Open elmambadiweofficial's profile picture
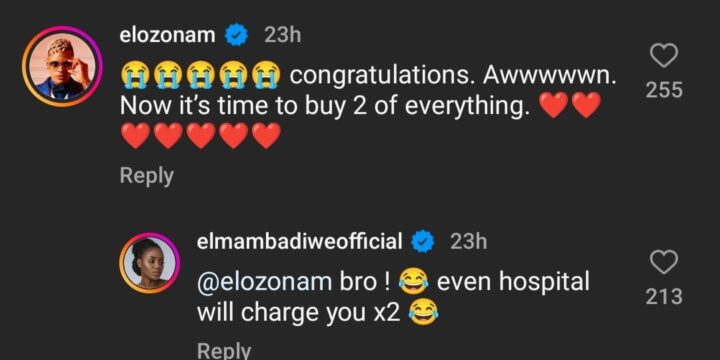The image size is (720, 360). 150,263
